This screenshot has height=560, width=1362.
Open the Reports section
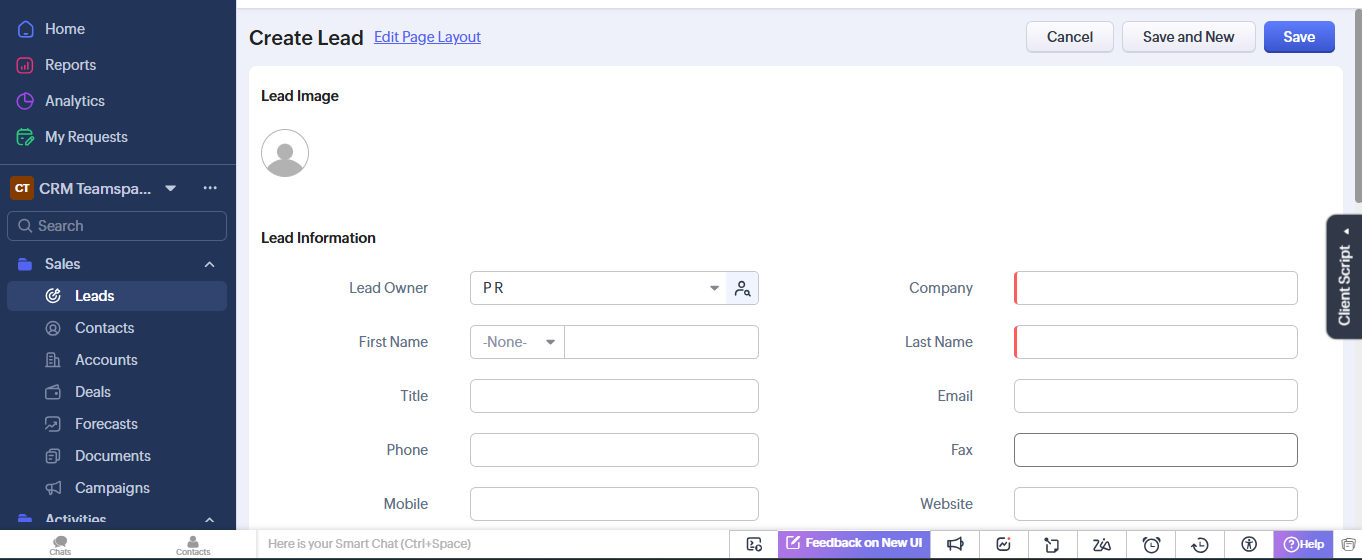point(70,65)
